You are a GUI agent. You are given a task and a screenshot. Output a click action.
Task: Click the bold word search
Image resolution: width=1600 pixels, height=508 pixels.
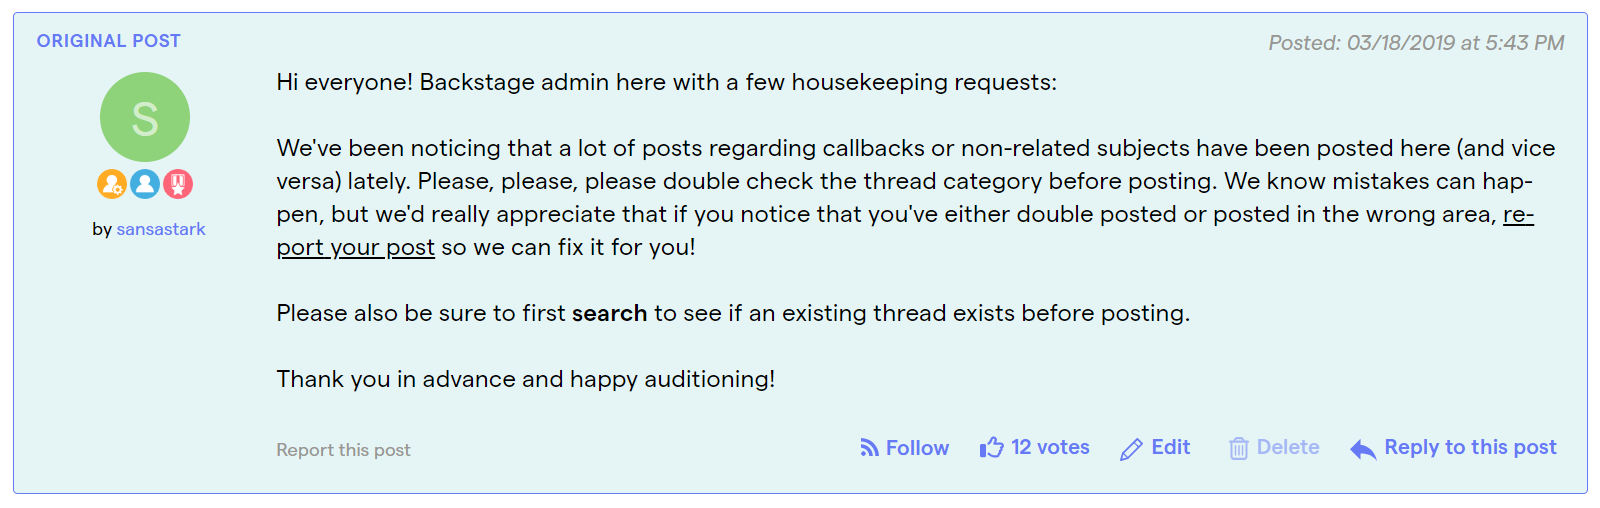click(609, 313)
